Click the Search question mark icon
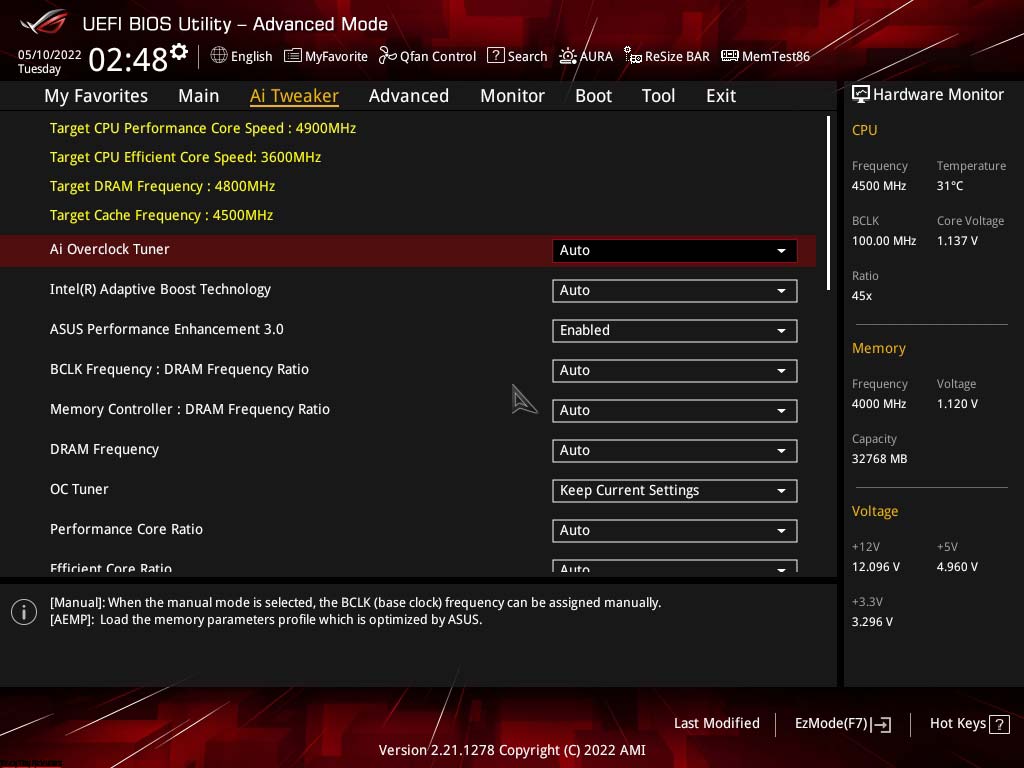The width and height of the screenshot is (1024, 768). [x=496, y=56]
